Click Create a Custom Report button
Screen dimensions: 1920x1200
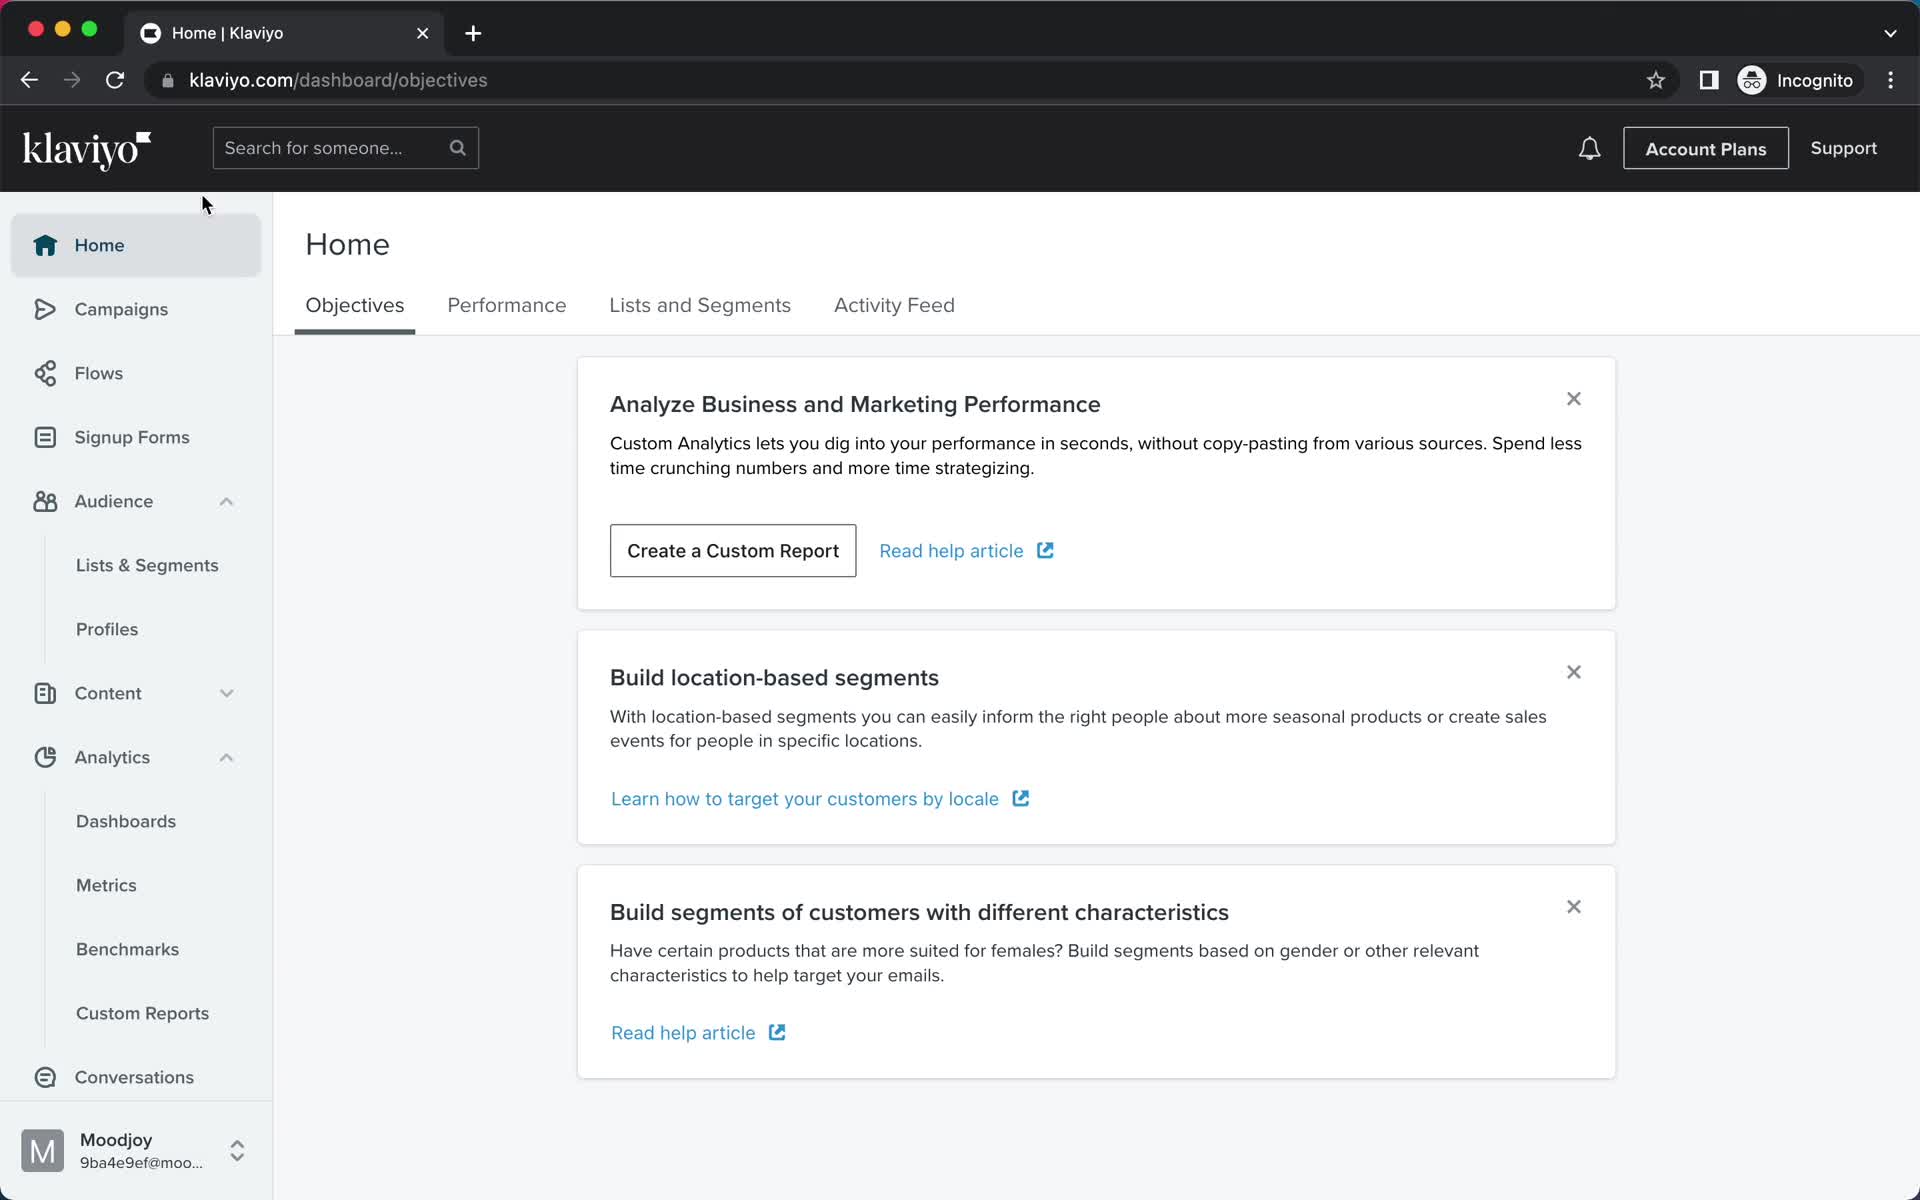pyautogui.click(x=733, y=551)
